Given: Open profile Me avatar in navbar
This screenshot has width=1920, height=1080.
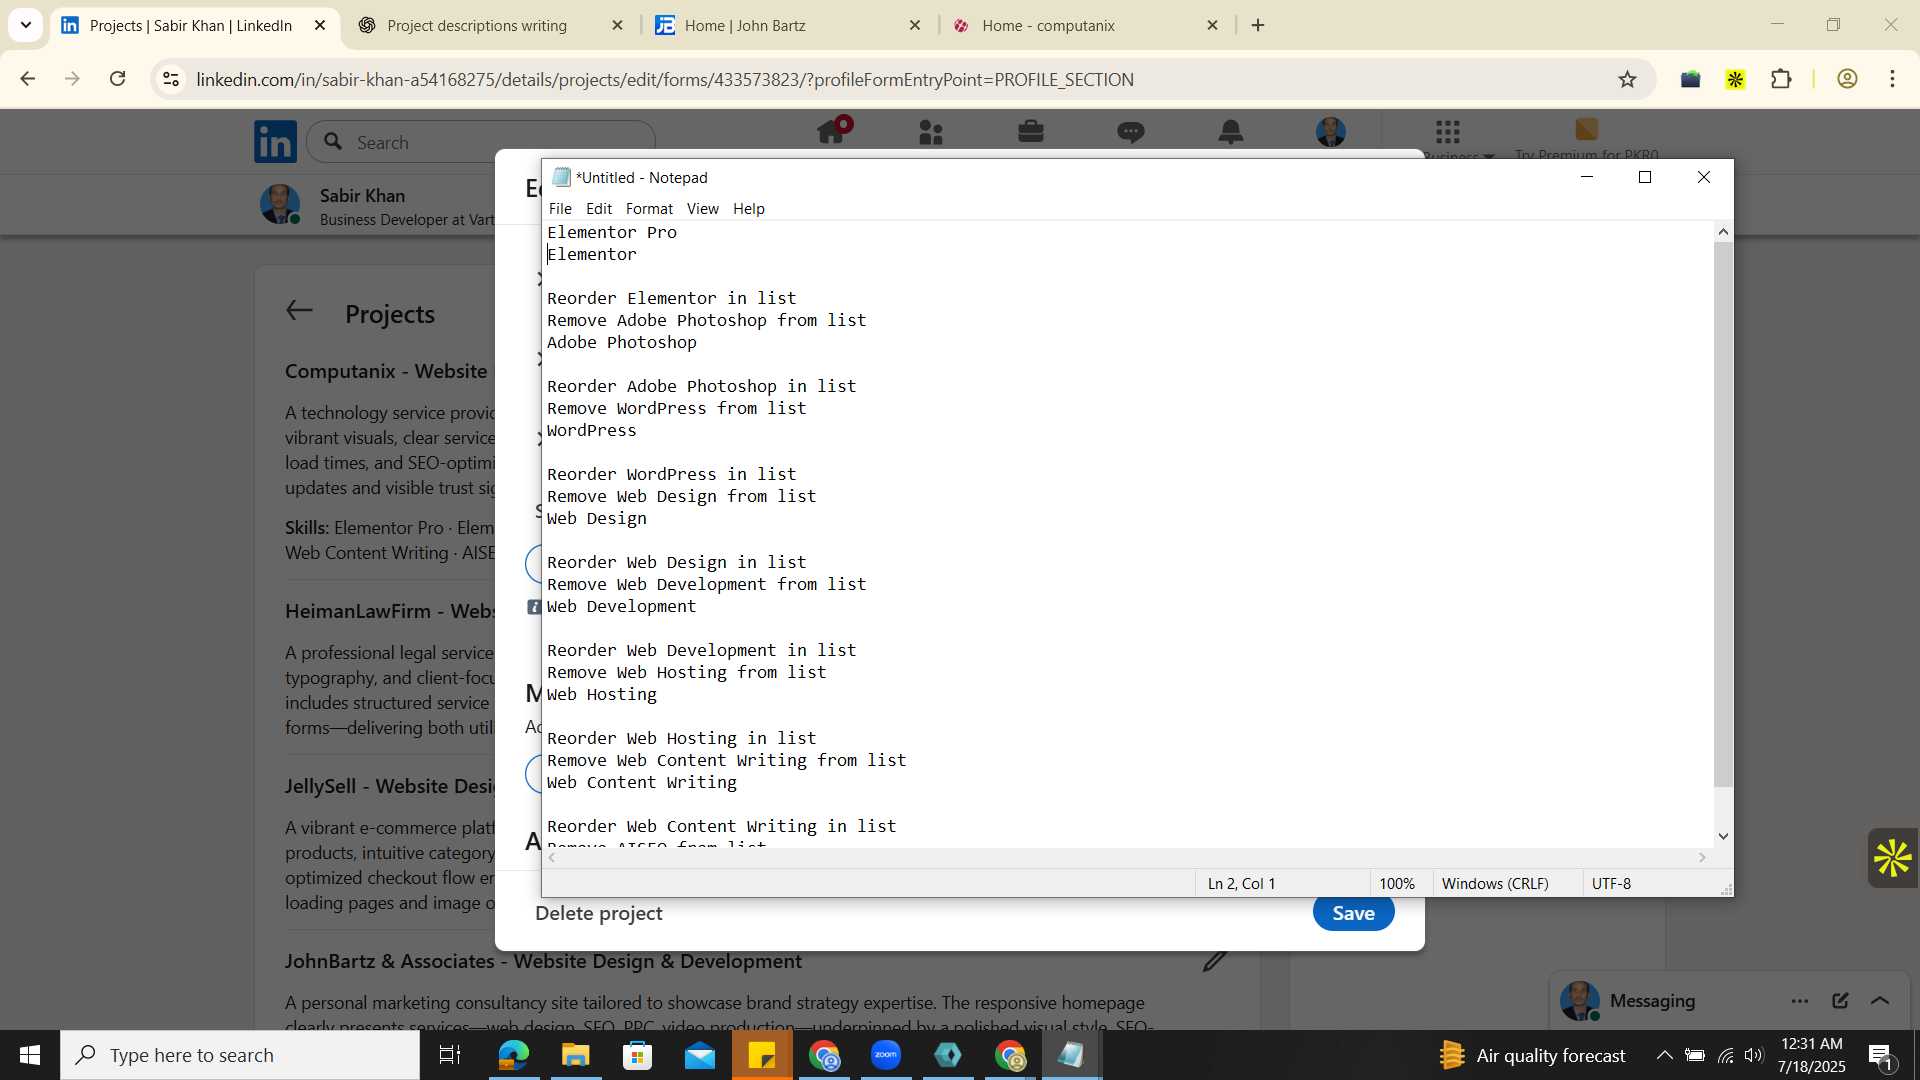Looking at the screenshot, I should point(1331,132).
